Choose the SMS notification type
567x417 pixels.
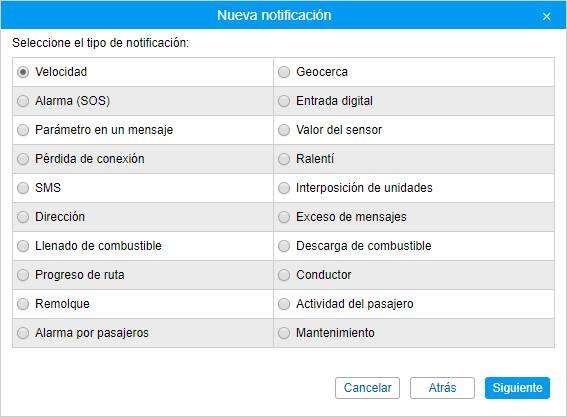(x=23, y=188)
